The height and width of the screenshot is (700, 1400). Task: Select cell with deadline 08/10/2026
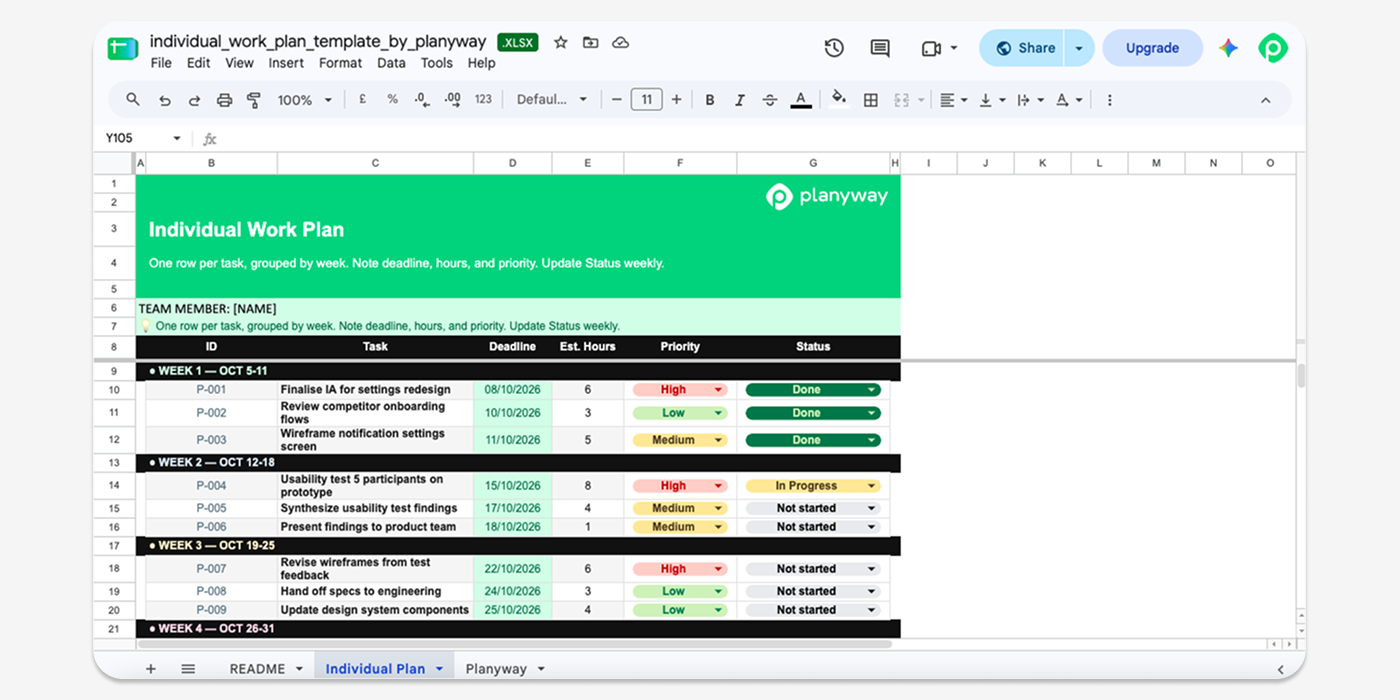click(512, 390)
